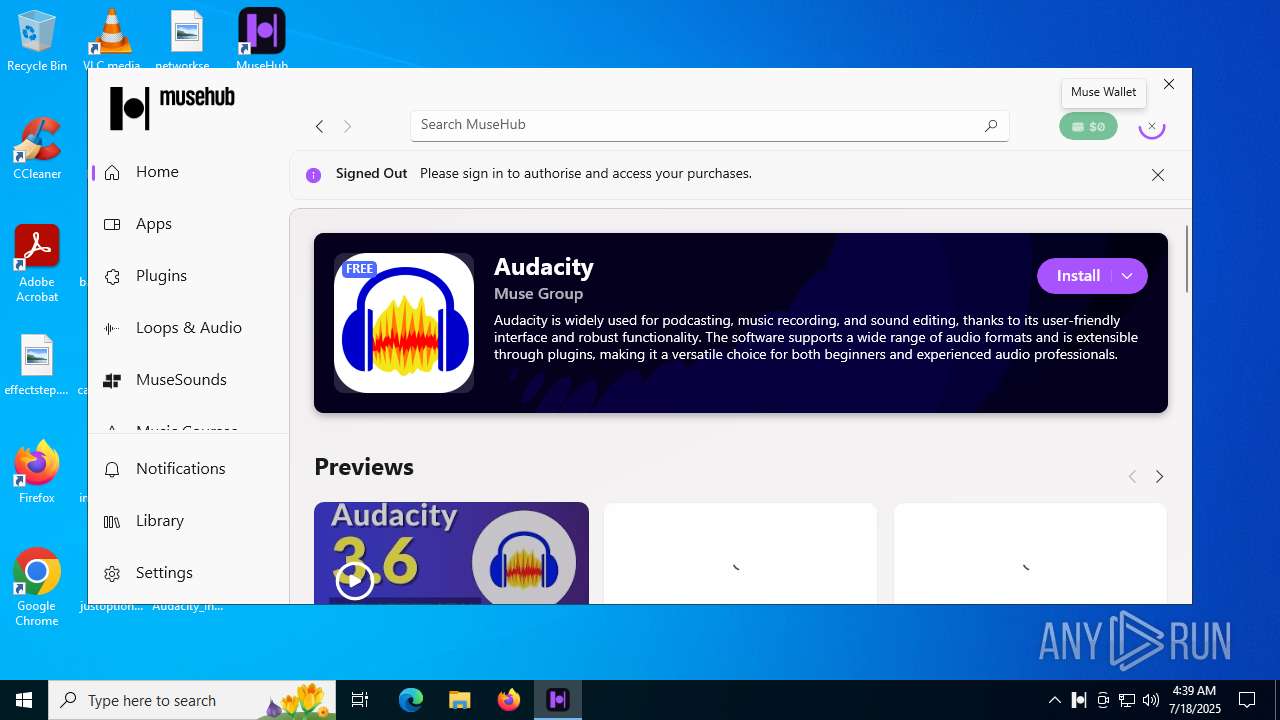Viewport: 1280px width, 720px height.
Task: Open Loops & Audio section
Action: click(188, 328)
